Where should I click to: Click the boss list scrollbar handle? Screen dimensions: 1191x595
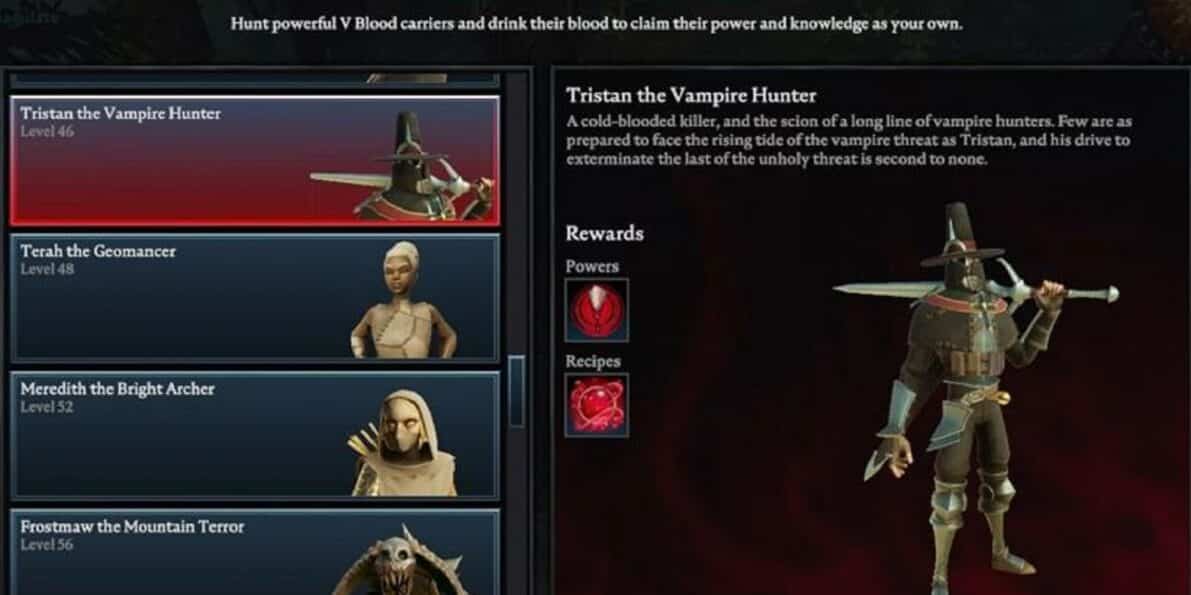tap(517, 391)
